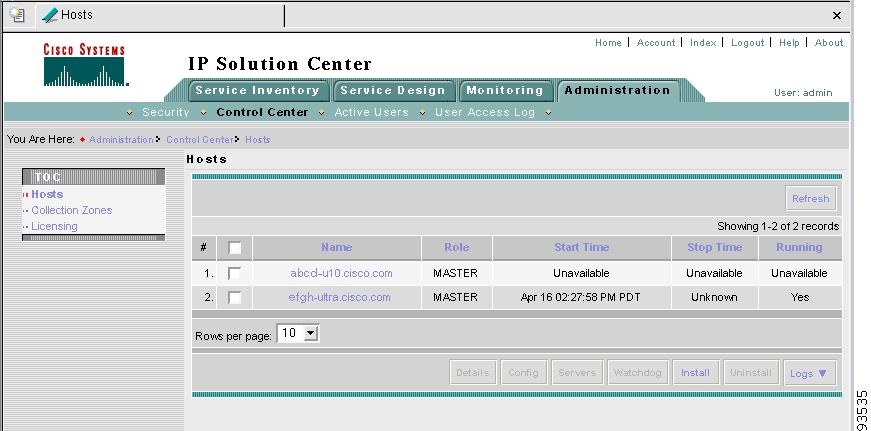Open the Account link
The width and height of the screenshot is (871, 431).
pyautogui.click(x=655, y=43)
